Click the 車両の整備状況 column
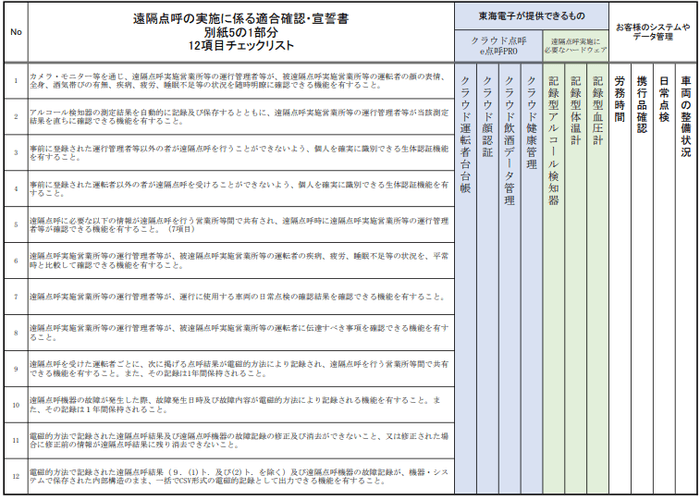Screen dimensions: 700x497 (686, 278)
